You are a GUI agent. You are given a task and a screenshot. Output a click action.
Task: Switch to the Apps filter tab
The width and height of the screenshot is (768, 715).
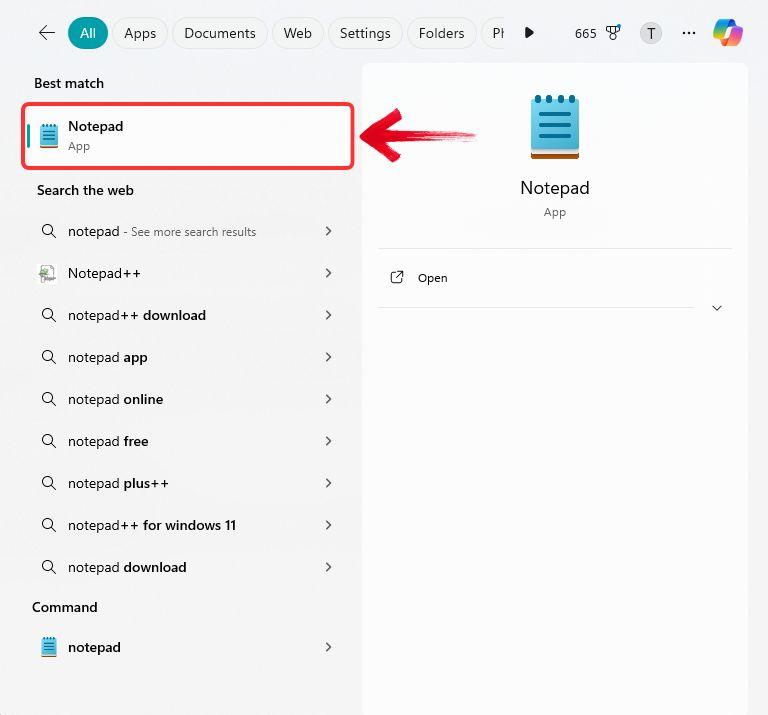[140, 33]
